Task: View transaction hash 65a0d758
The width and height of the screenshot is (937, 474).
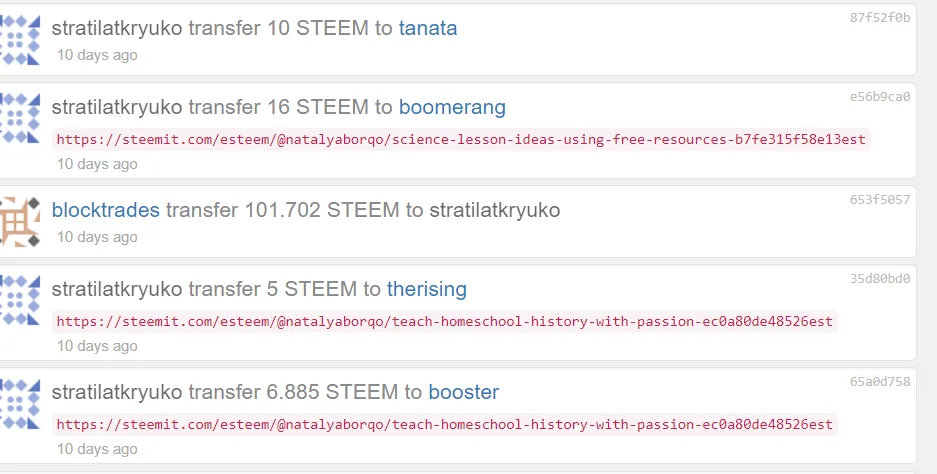Action: (880, 381)
